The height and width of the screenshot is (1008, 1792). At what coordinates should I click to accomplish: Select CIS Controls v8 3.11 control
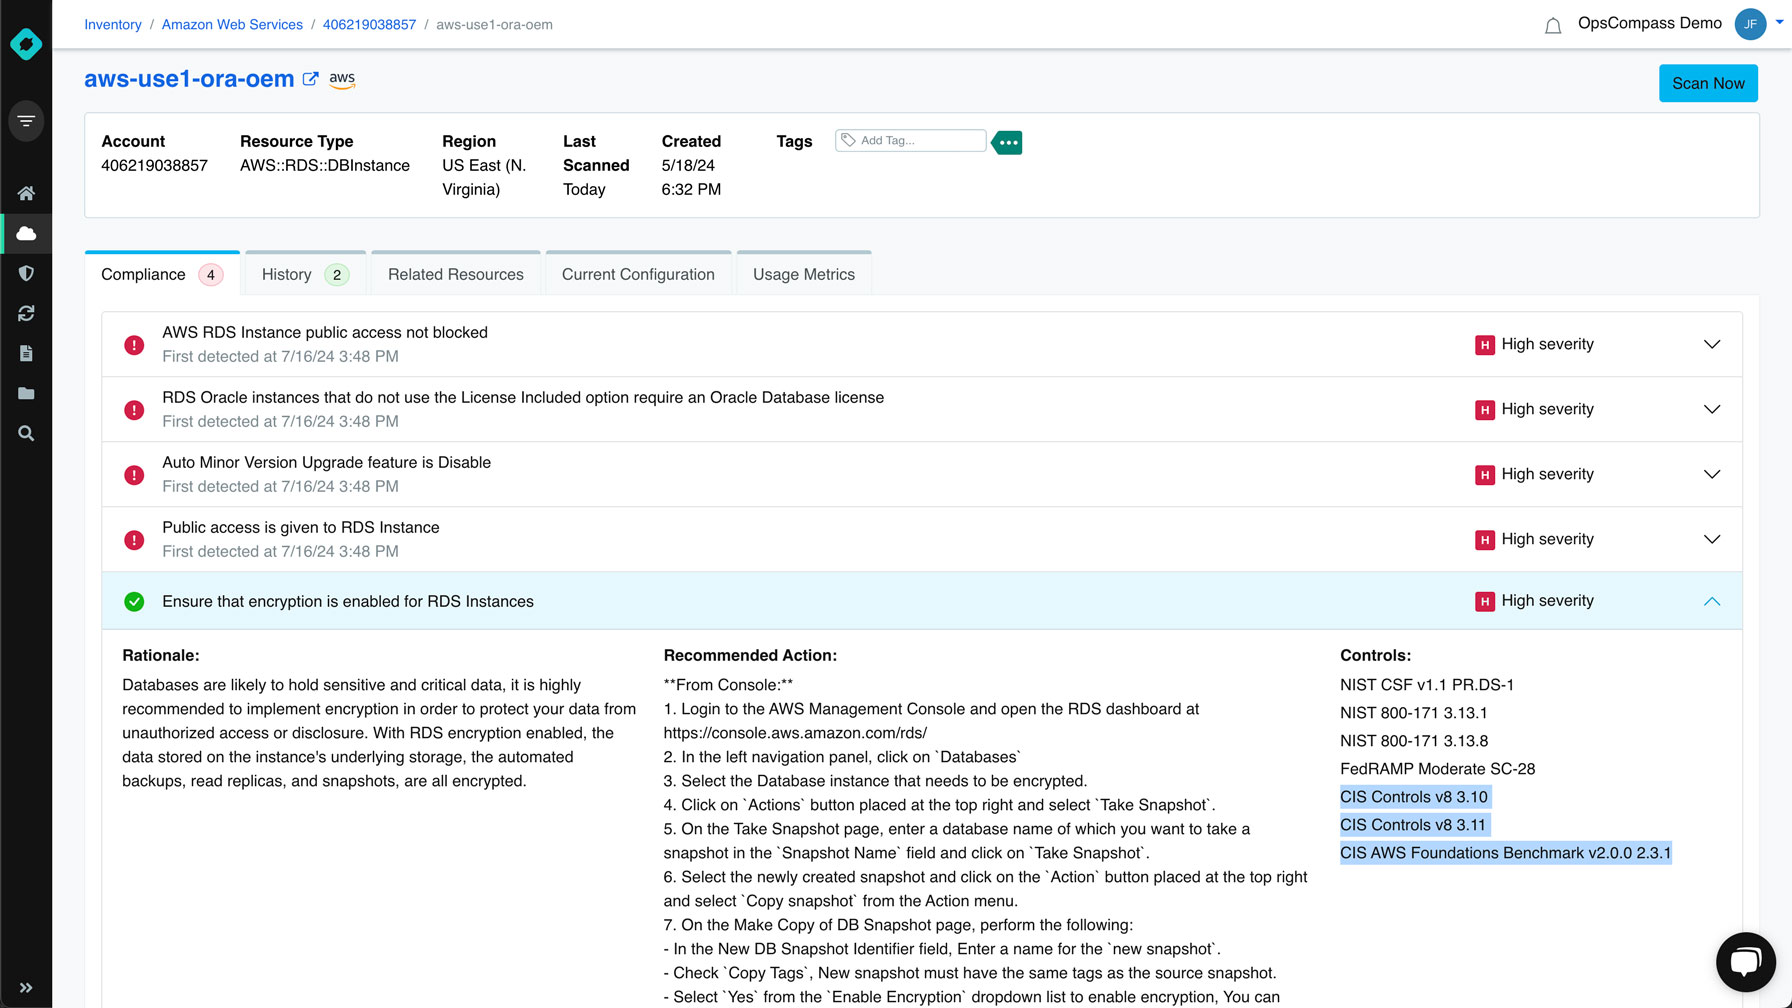click(x=1413, y=825)
